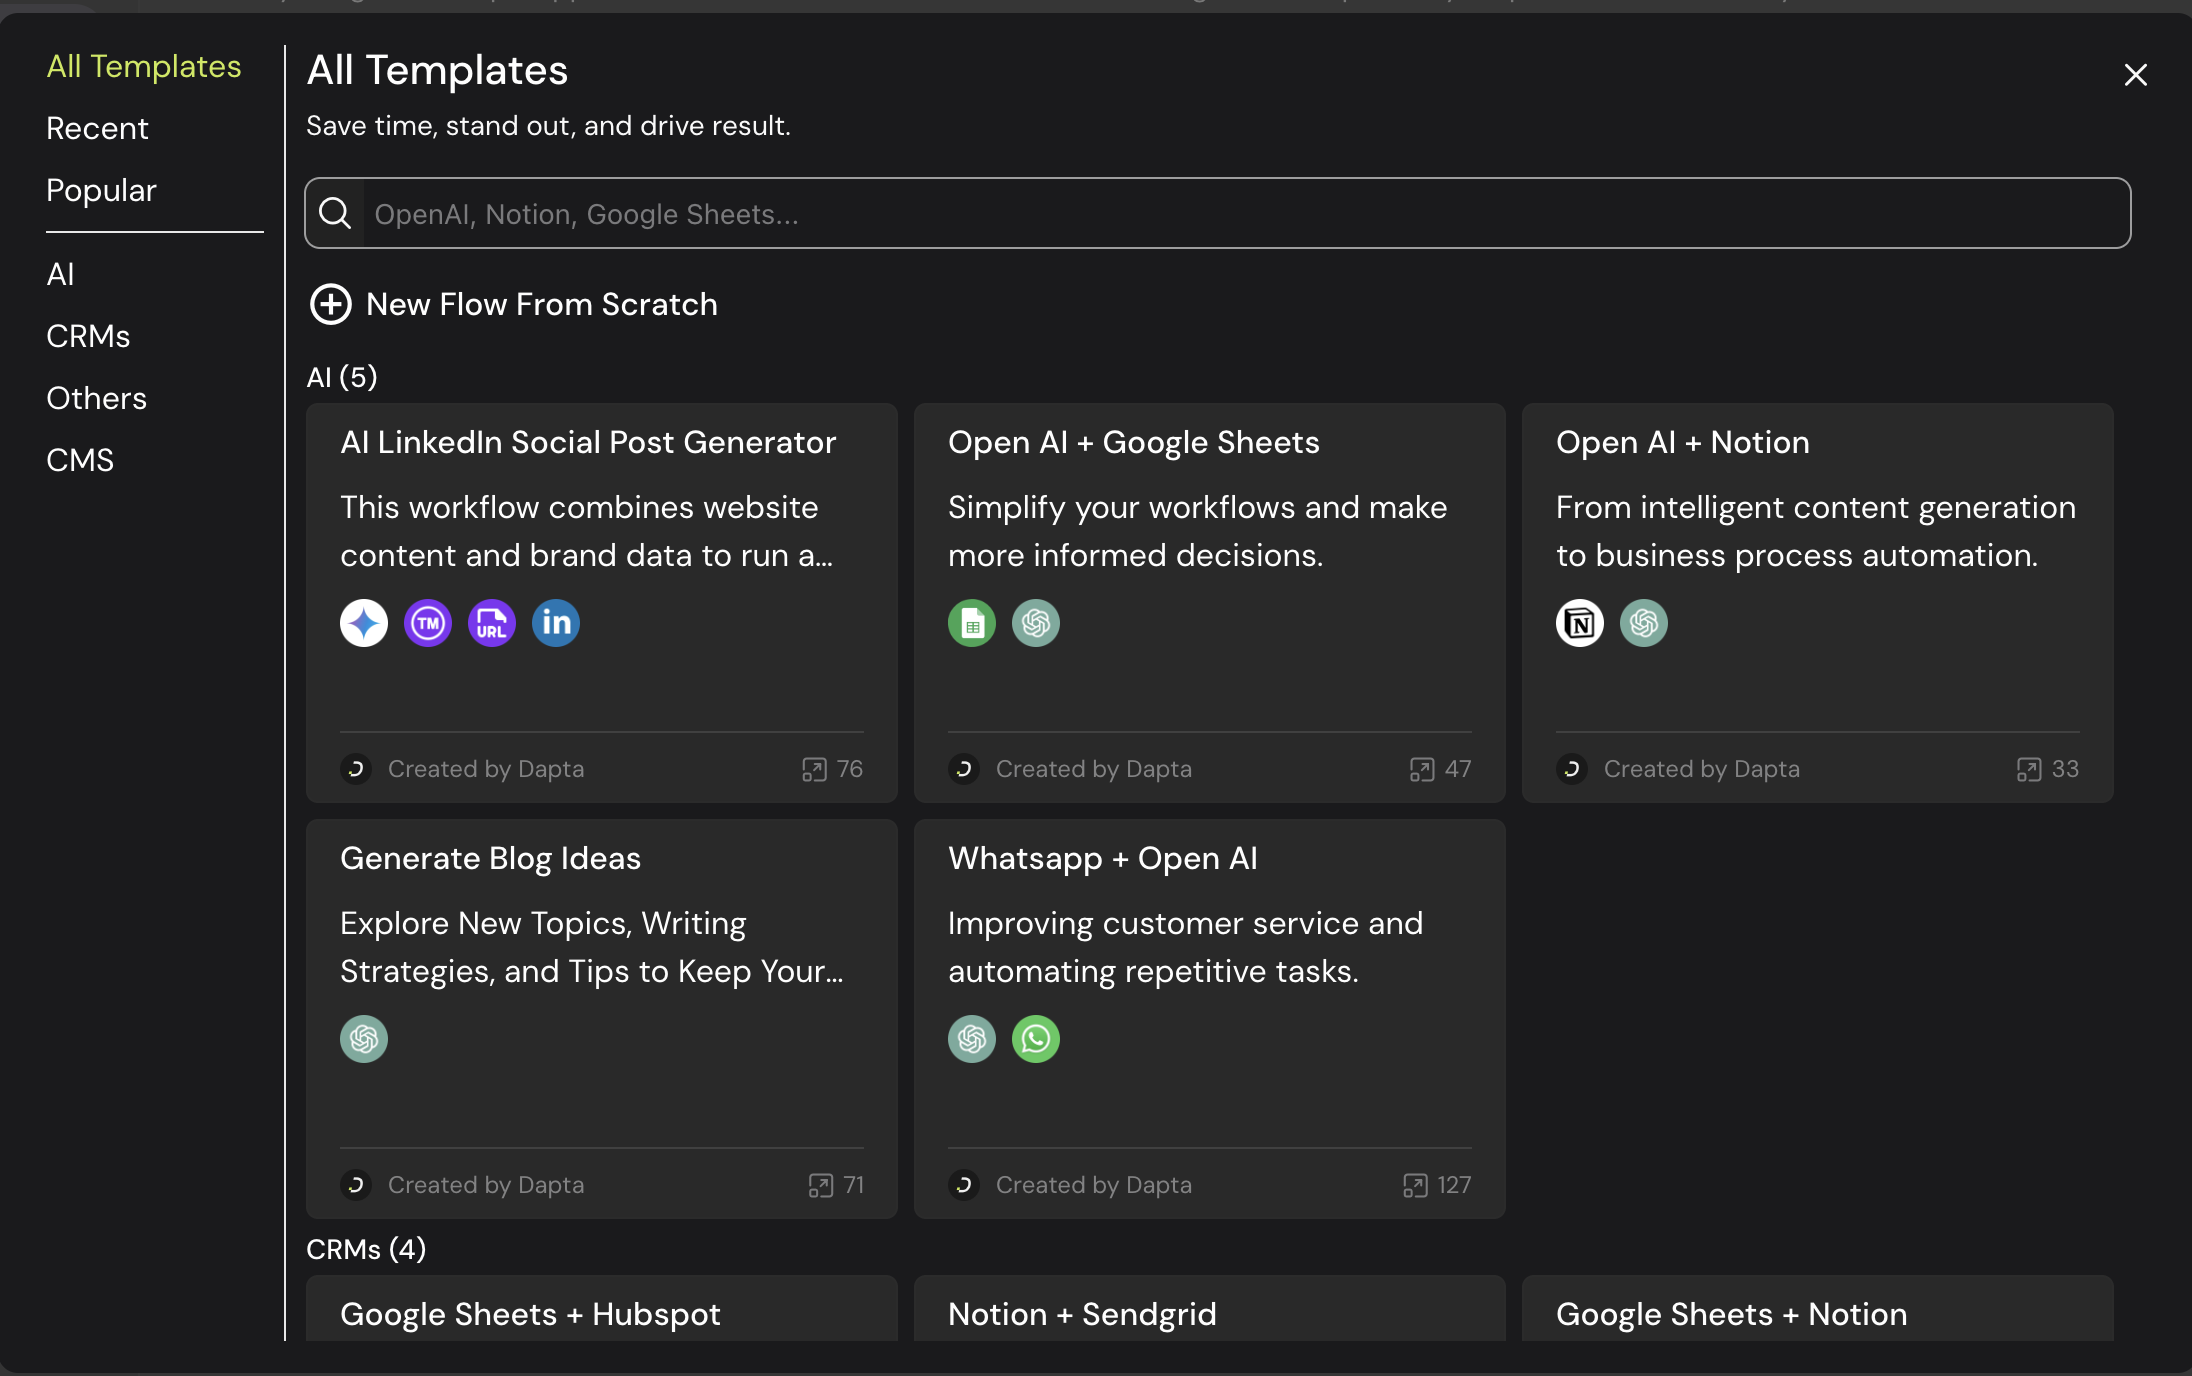Click the Notion icon in Open AI + Notion card
The width and height of the screenshot is (2192, 1376).
point(1580,623)
